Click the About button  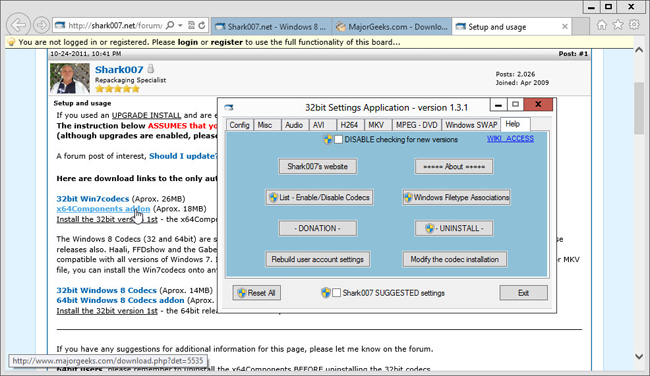[x=454, y=167]
